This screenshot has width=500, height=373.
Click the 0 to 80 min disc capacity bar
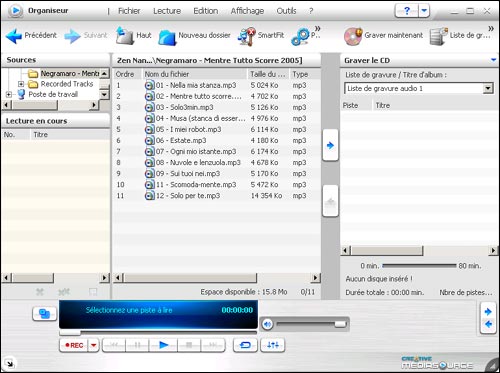(419, 266)
